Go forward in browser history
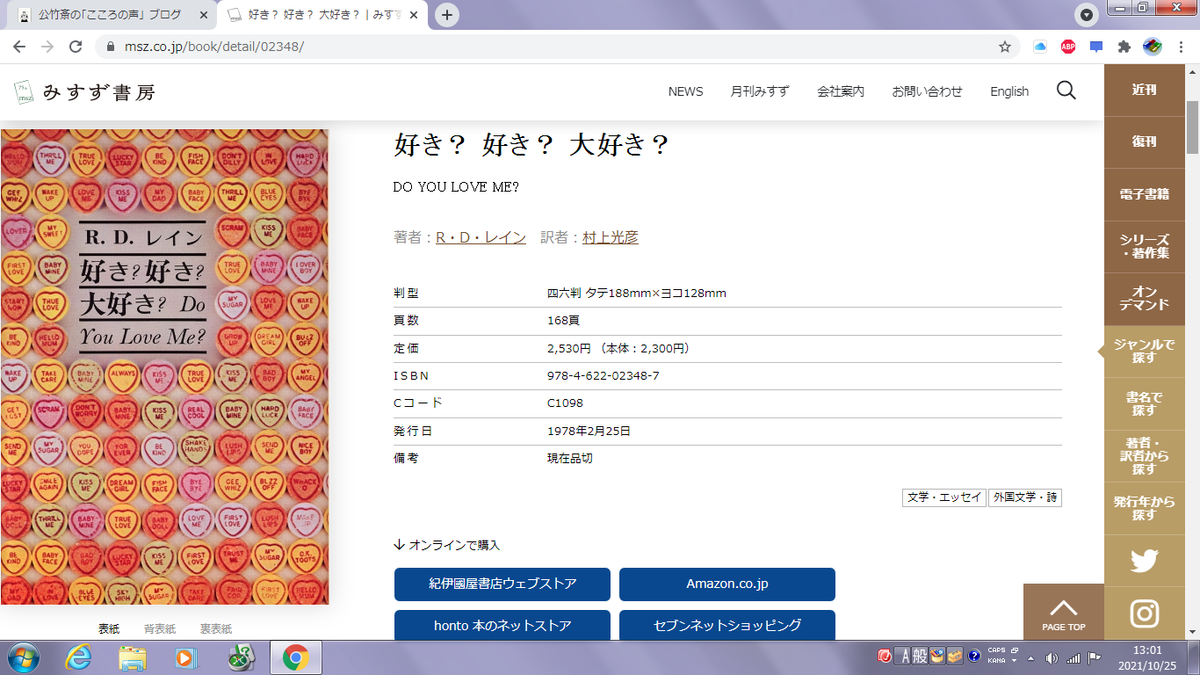This screenshot has height=675, width=1200. click(x=47, y=47)
